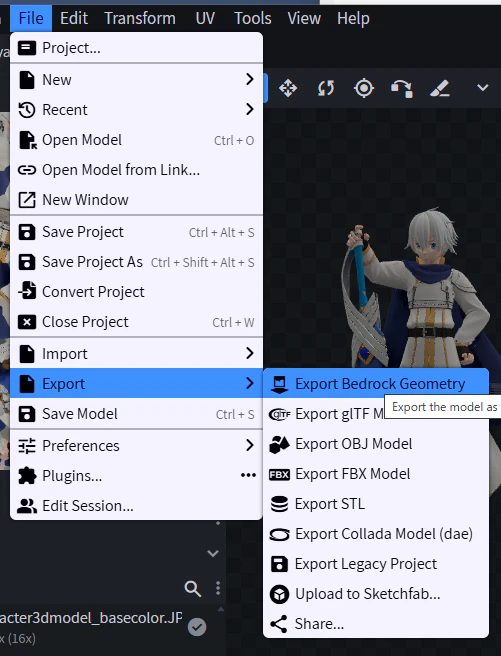Select Export STL option

coord(376,504)
